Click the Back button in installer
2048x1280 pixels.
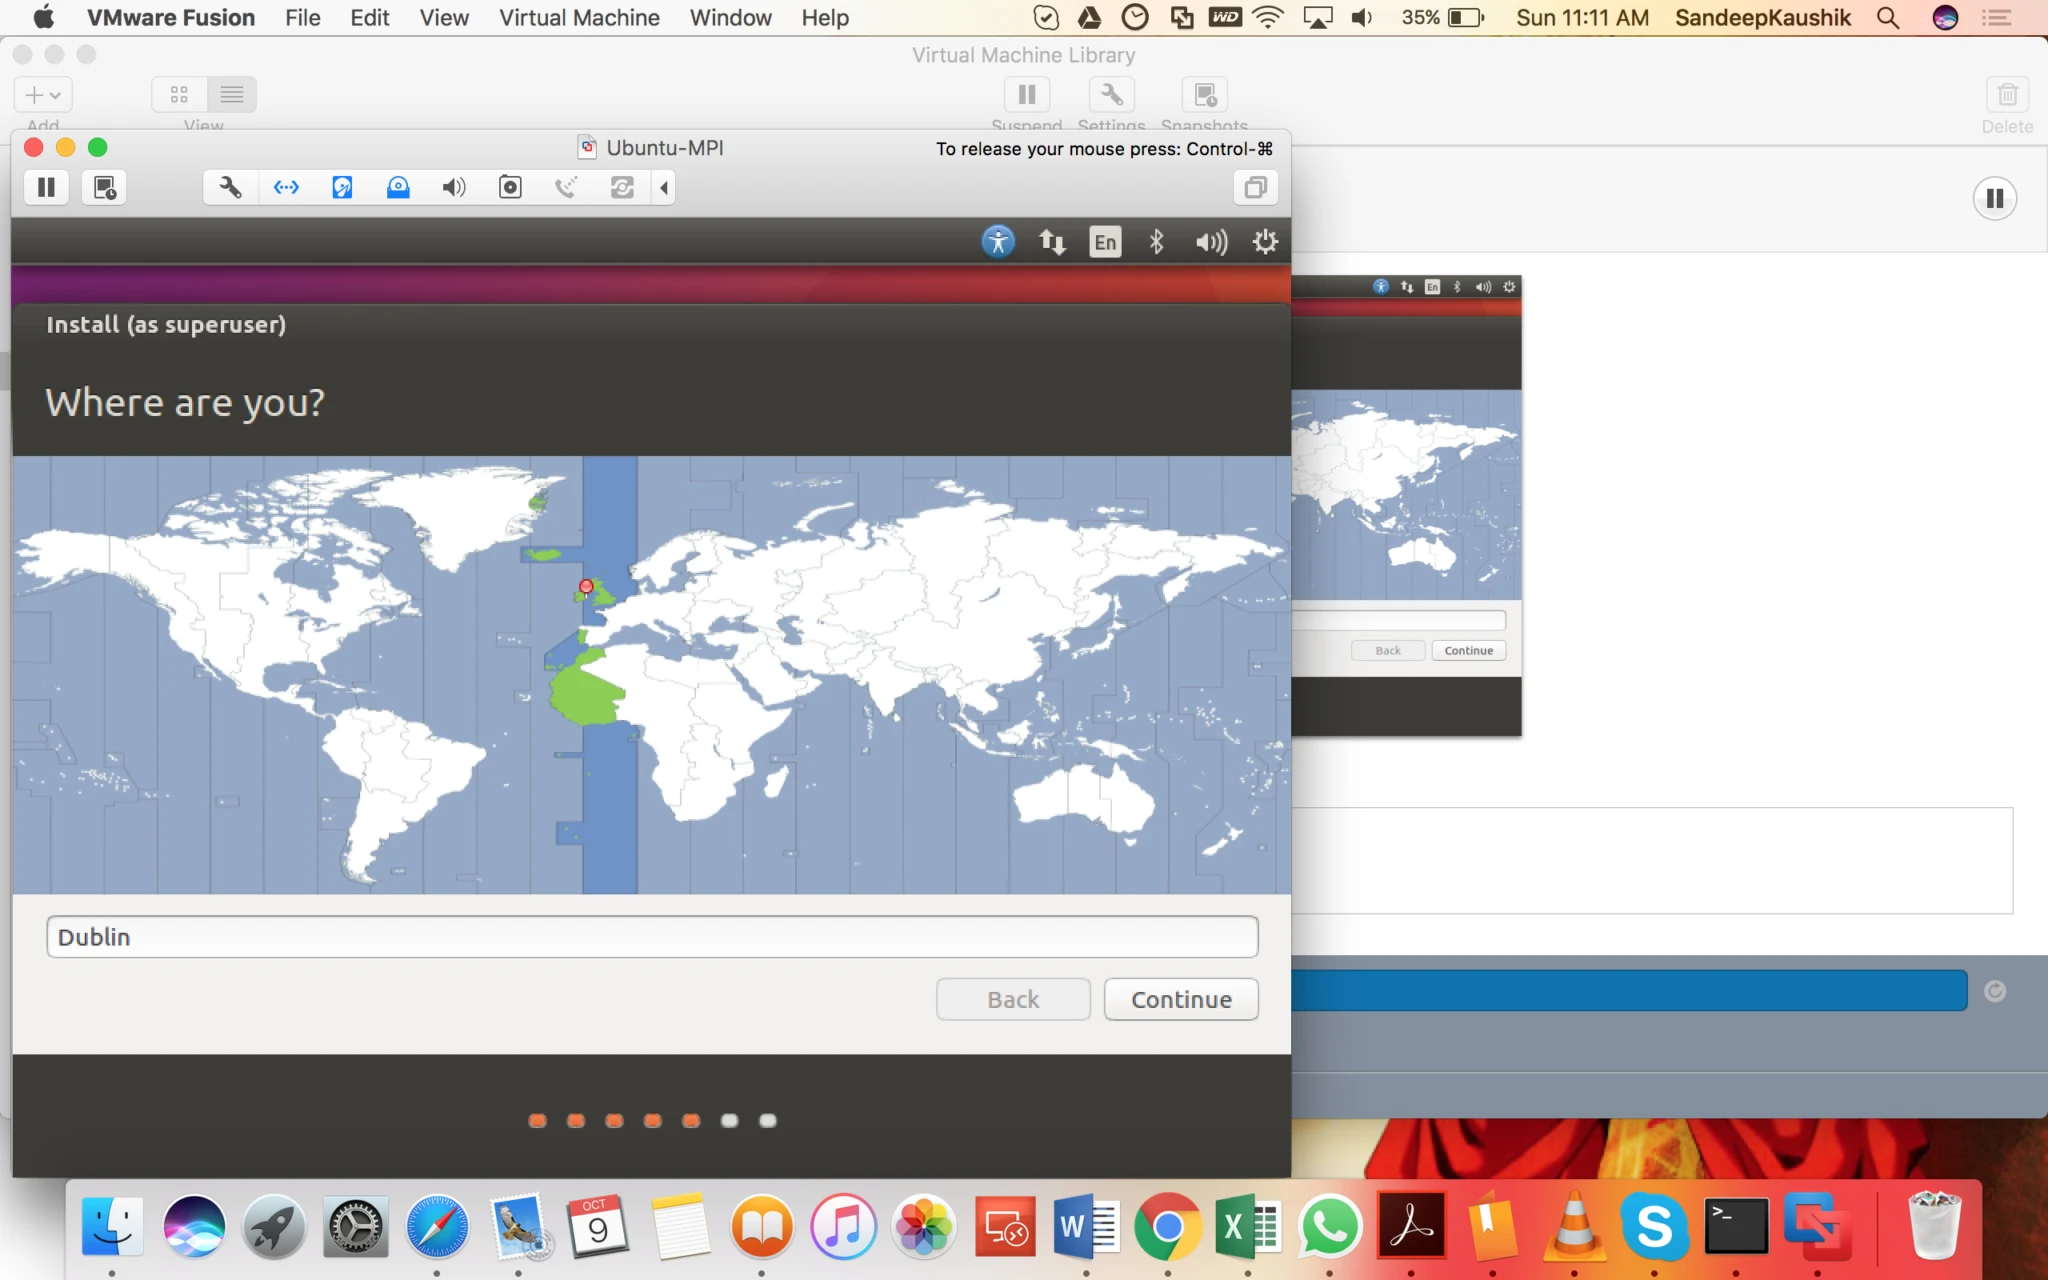[1013, 999]
